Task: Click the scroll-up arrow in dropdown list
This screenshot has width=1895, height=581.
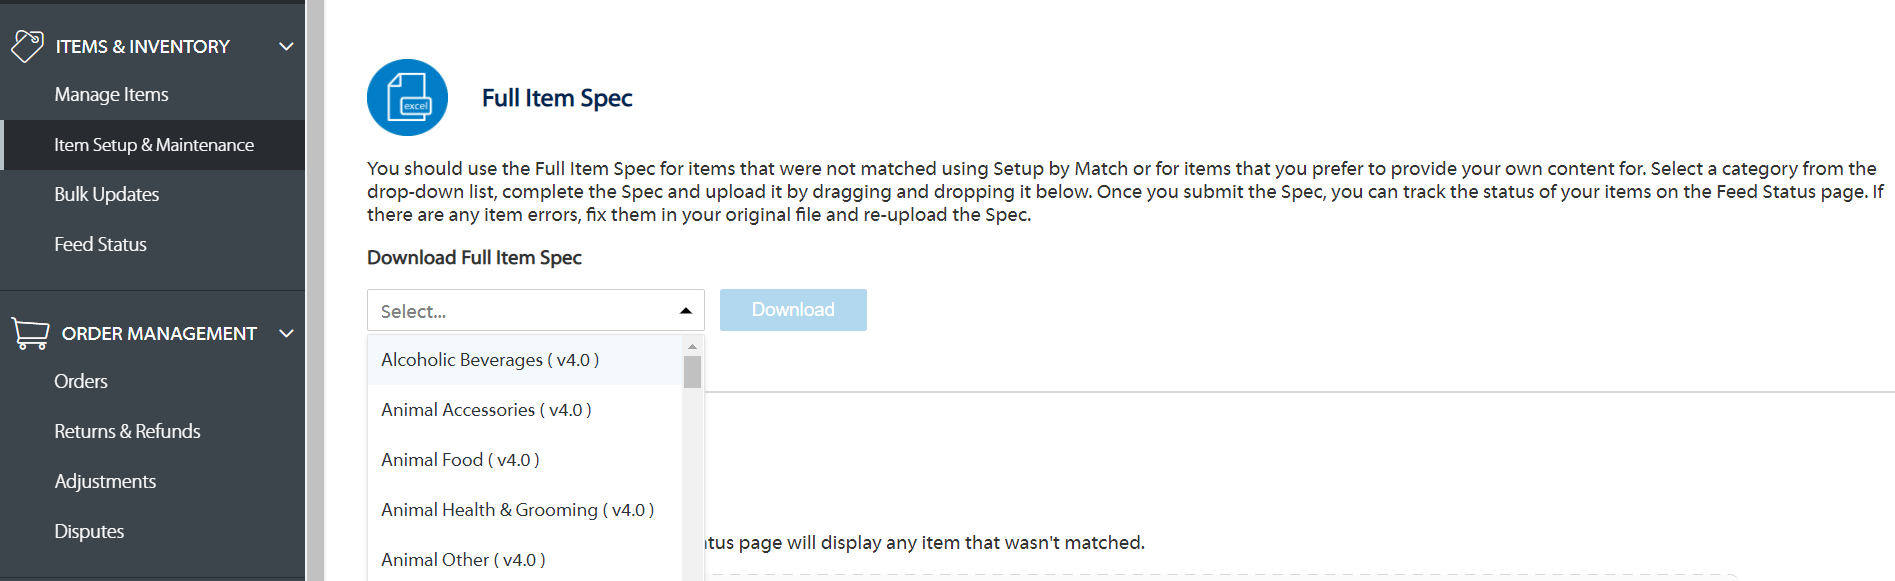Action: click(x=692, y=346)
